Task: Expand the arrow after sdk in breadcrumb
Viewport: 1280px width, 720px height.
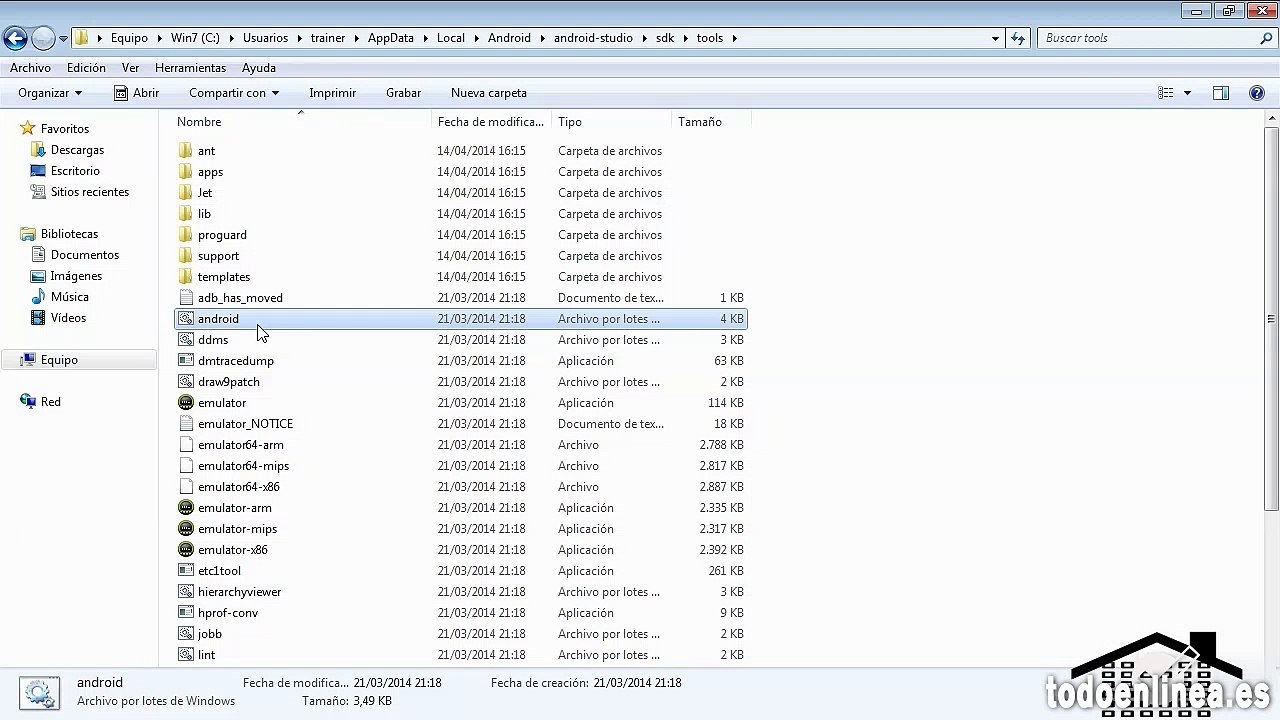Action: coord(686,38)
